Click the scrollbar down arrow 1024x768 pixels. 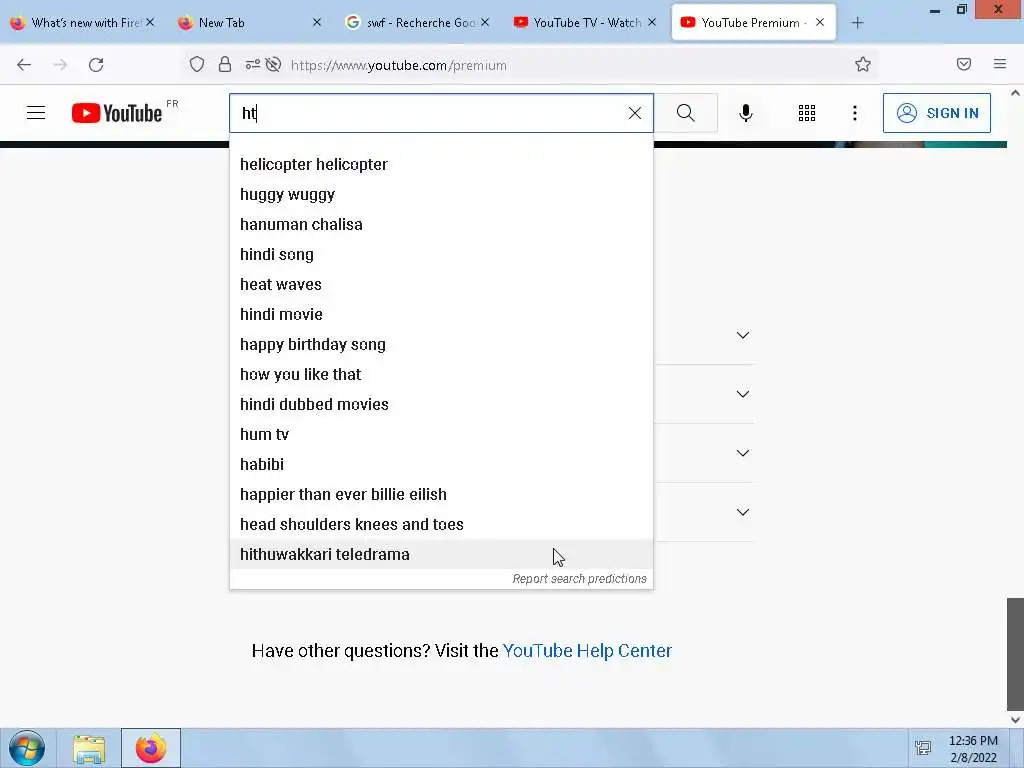point(1016,720)
